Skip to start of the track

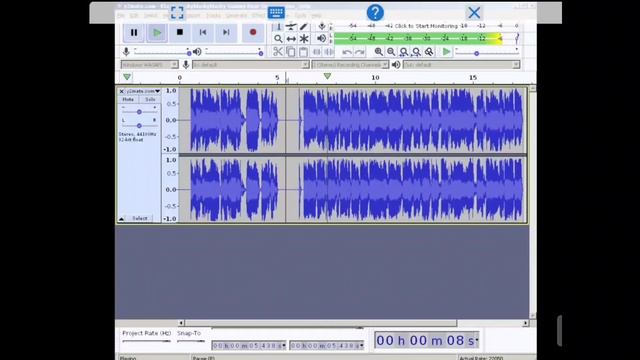(203, 33)
